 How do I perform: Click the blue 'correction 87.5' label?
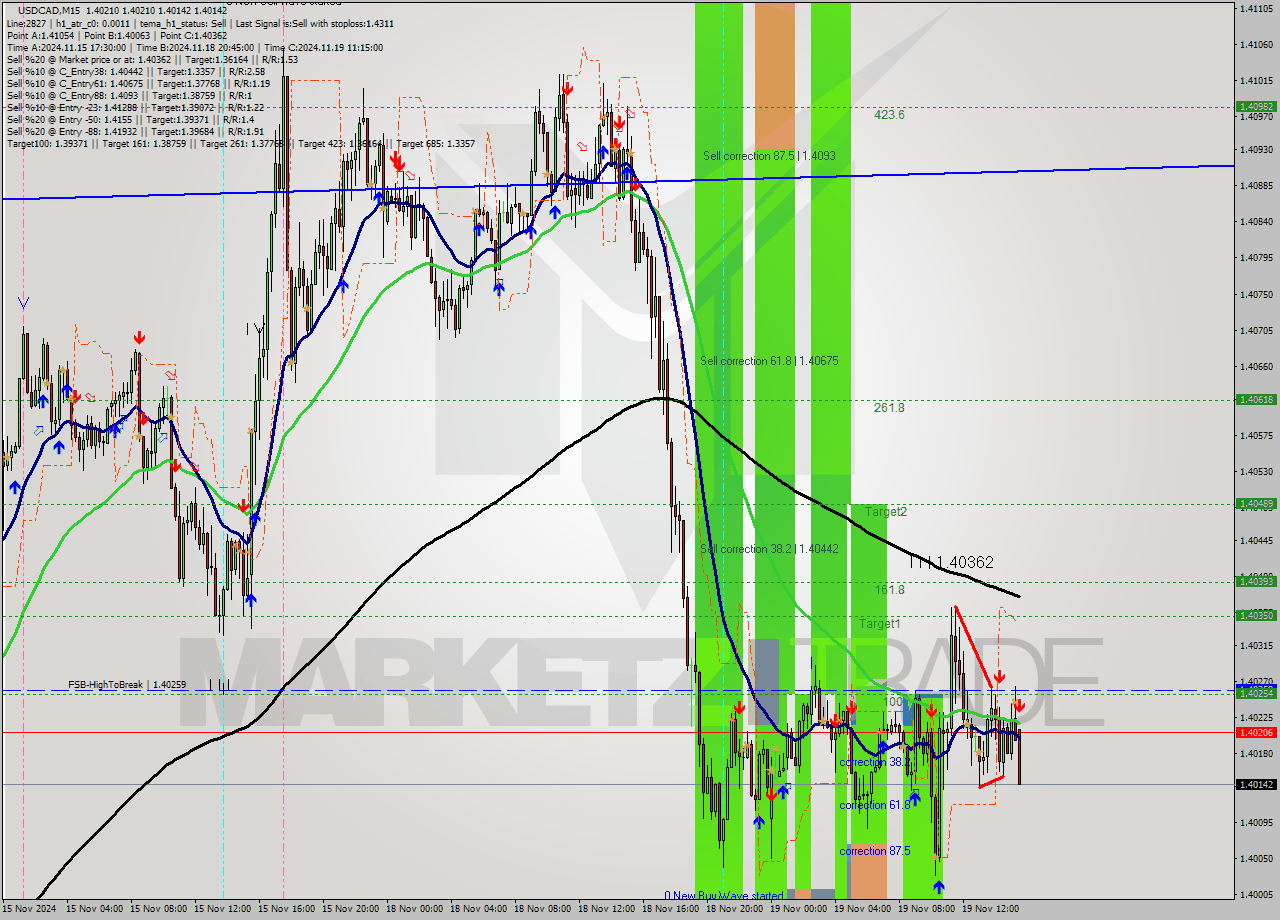click(875, 851)
